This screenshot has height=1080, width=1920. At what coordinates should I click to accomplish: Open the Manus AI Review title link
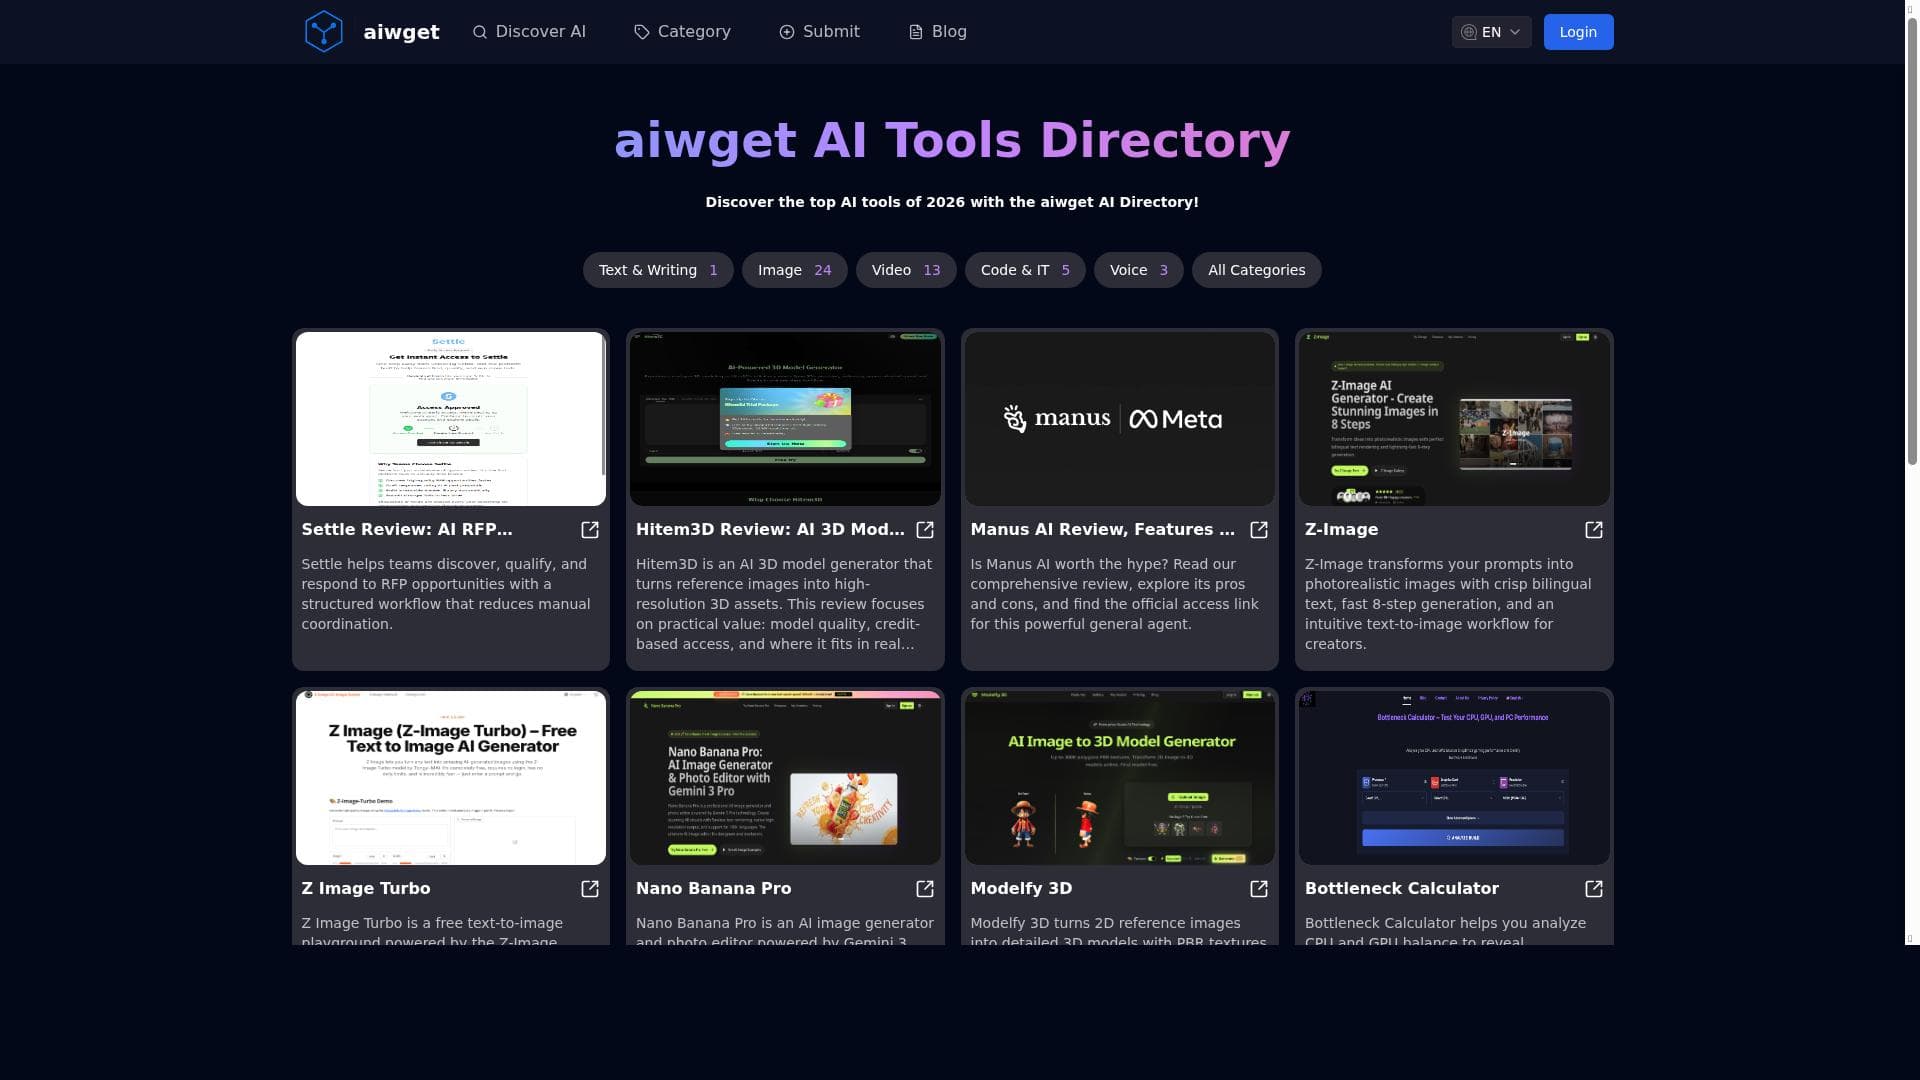[x=1103, y=530]
